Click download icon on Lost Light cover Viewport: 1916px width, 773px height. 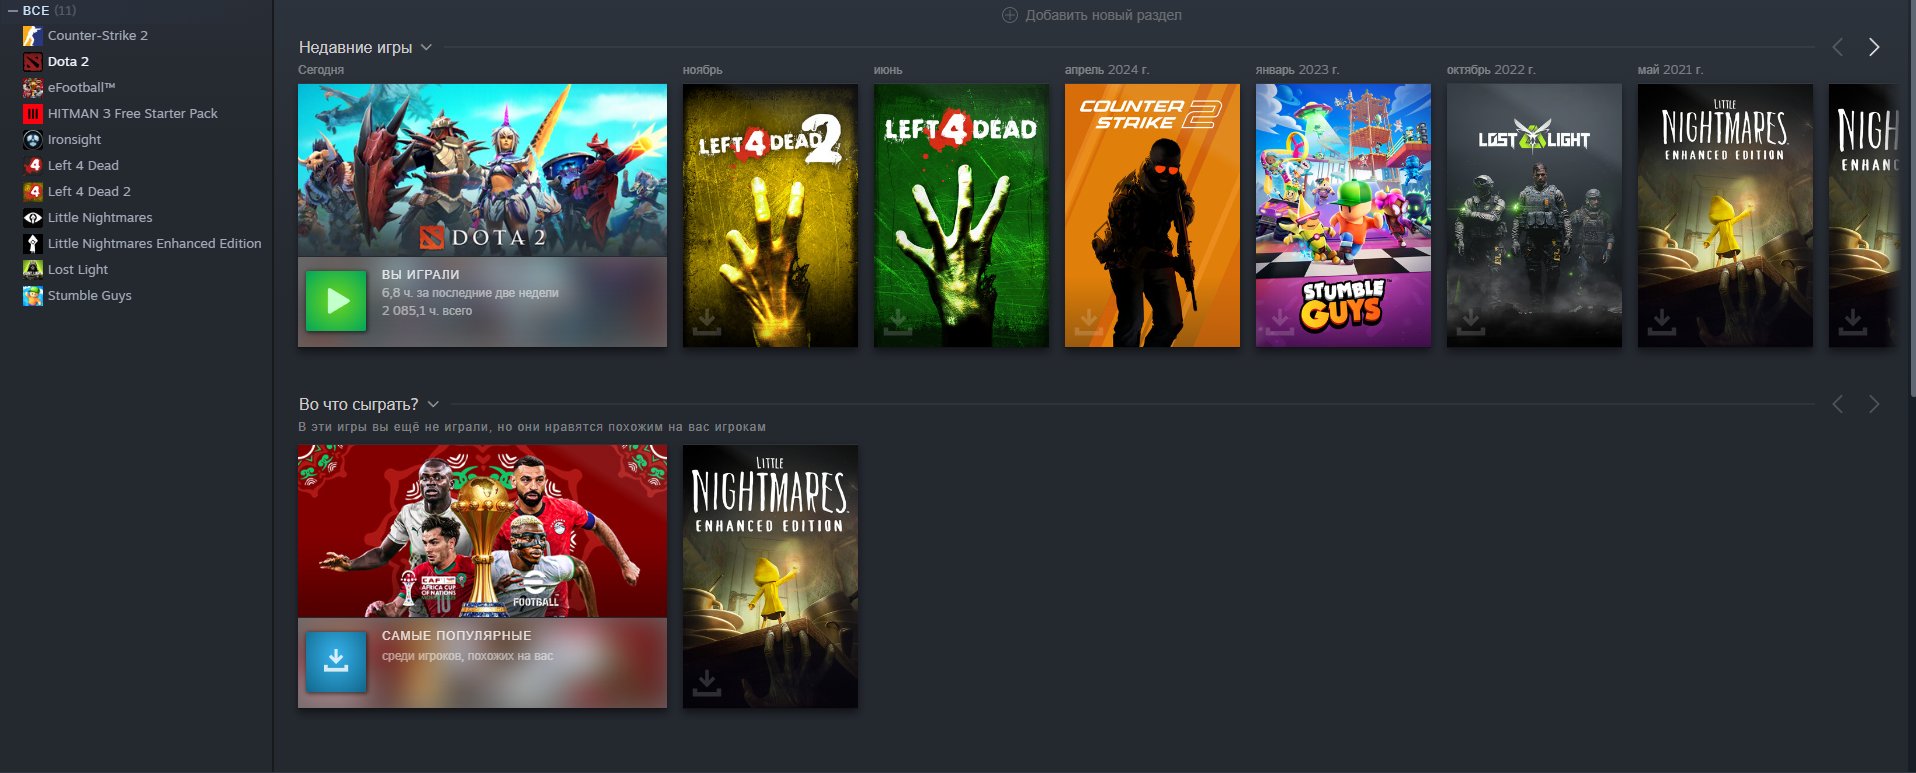click(x=1471, y=322)
